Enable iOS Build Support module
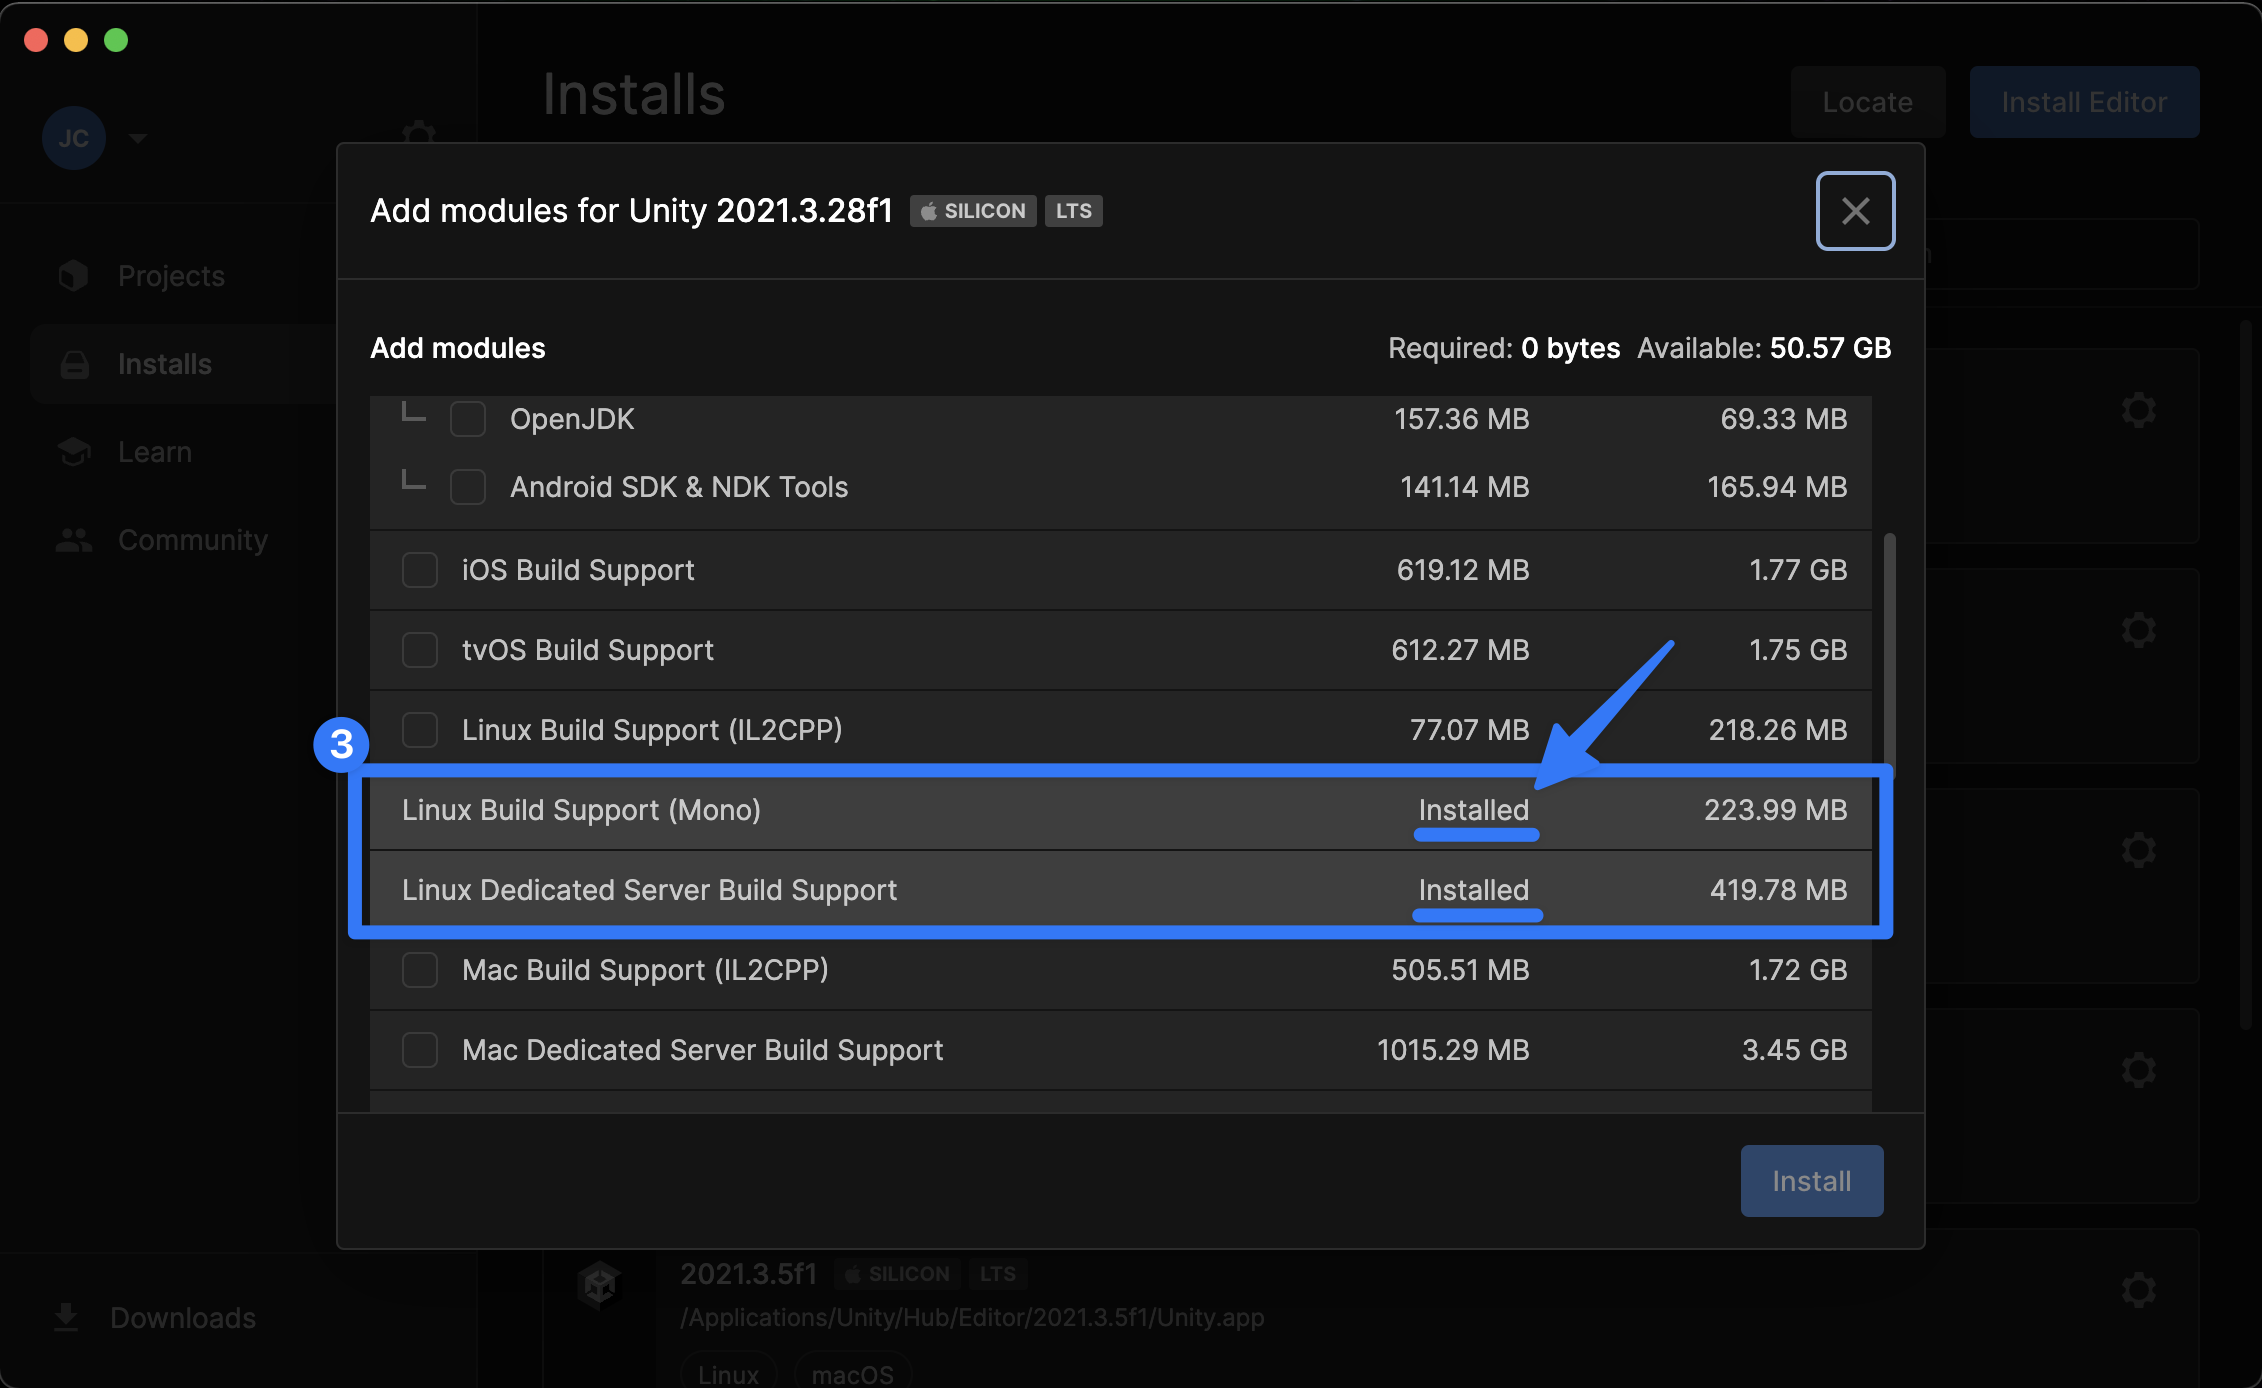2262x1388 pixels. click(x=420, y=570)
